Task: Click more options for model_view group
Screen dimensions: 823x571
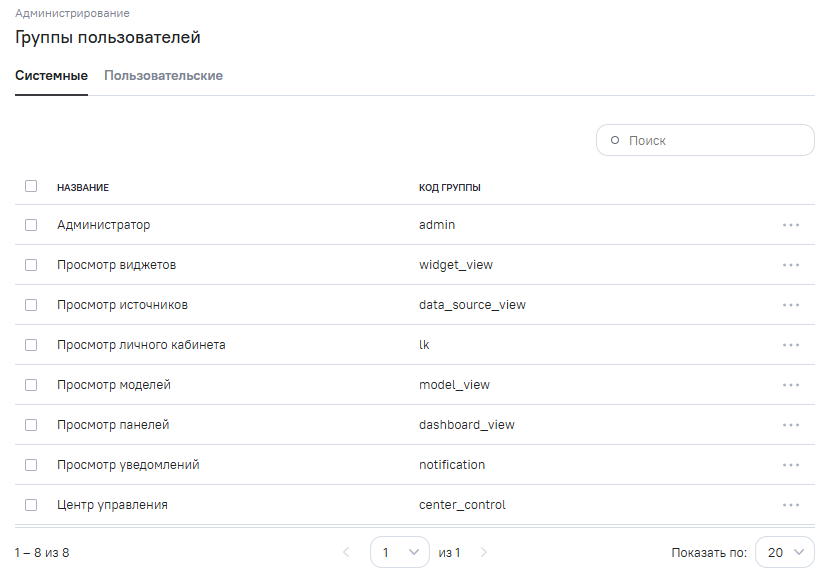Action: (x=791, y=385)
